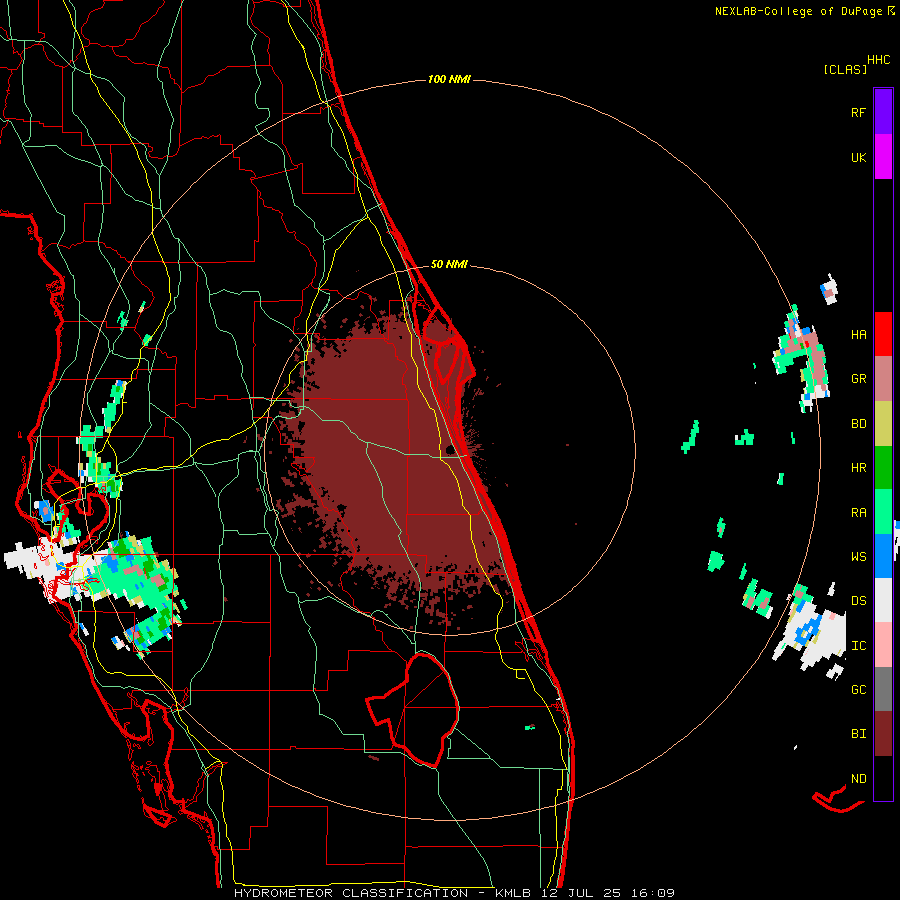Image resolution: width=900 pixels, height=900 pixels.
Task: Click the ND black legend swatch
Action: (883, 778)
